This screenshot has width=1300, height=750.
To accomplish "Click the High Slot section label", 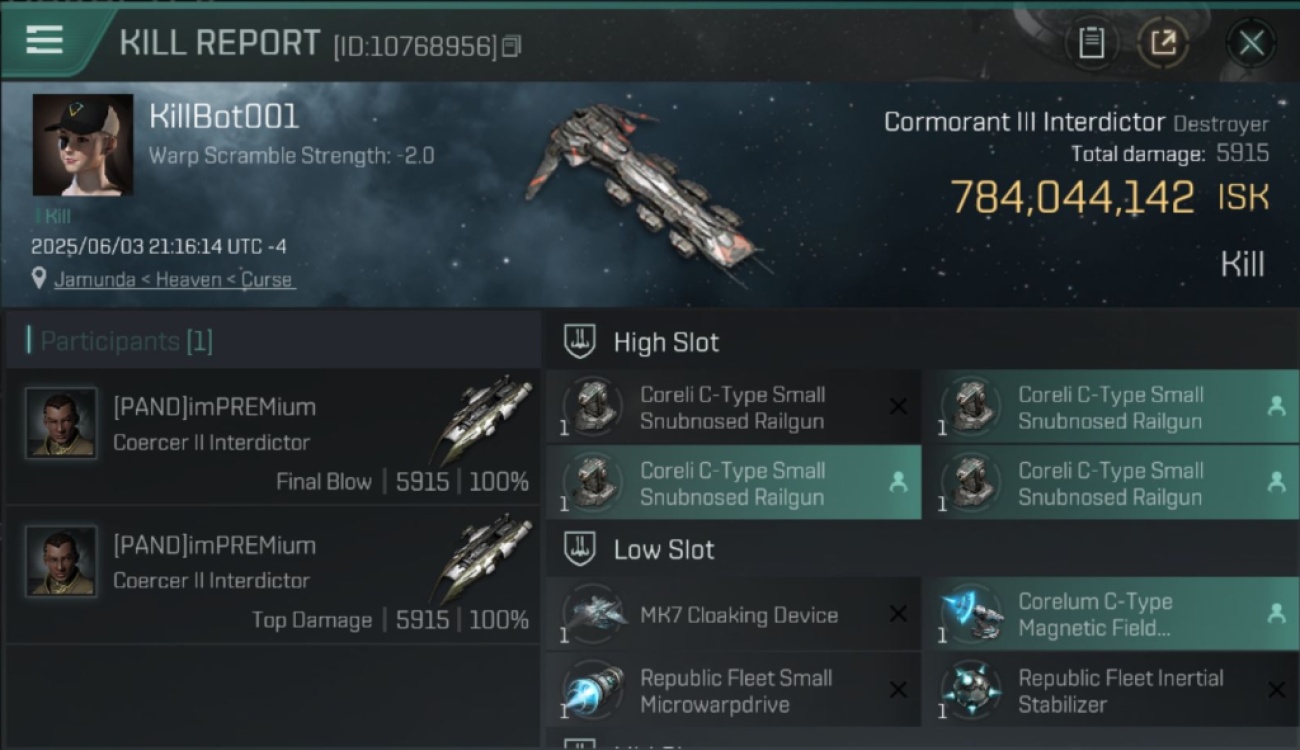I will 666,342.
